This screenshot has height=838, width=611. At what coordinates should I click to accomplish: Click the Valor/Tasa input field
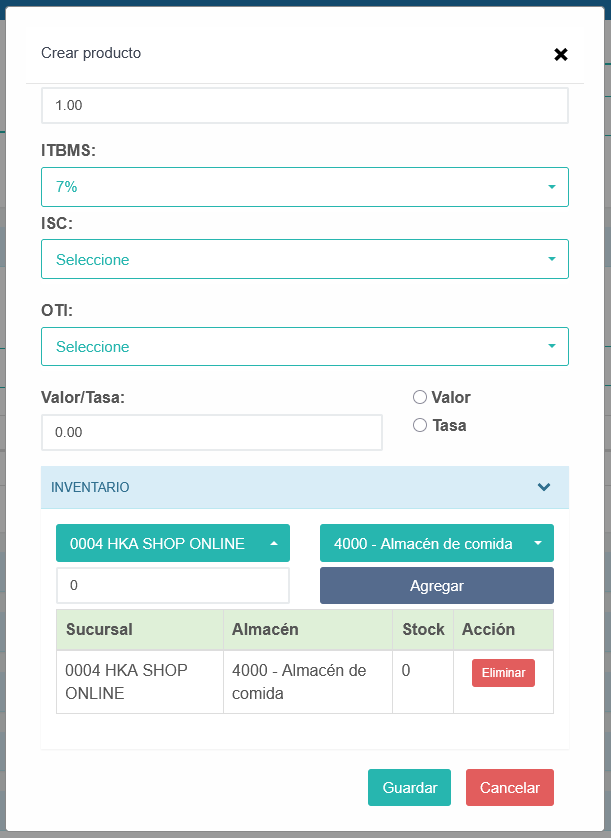click(211, 433)
